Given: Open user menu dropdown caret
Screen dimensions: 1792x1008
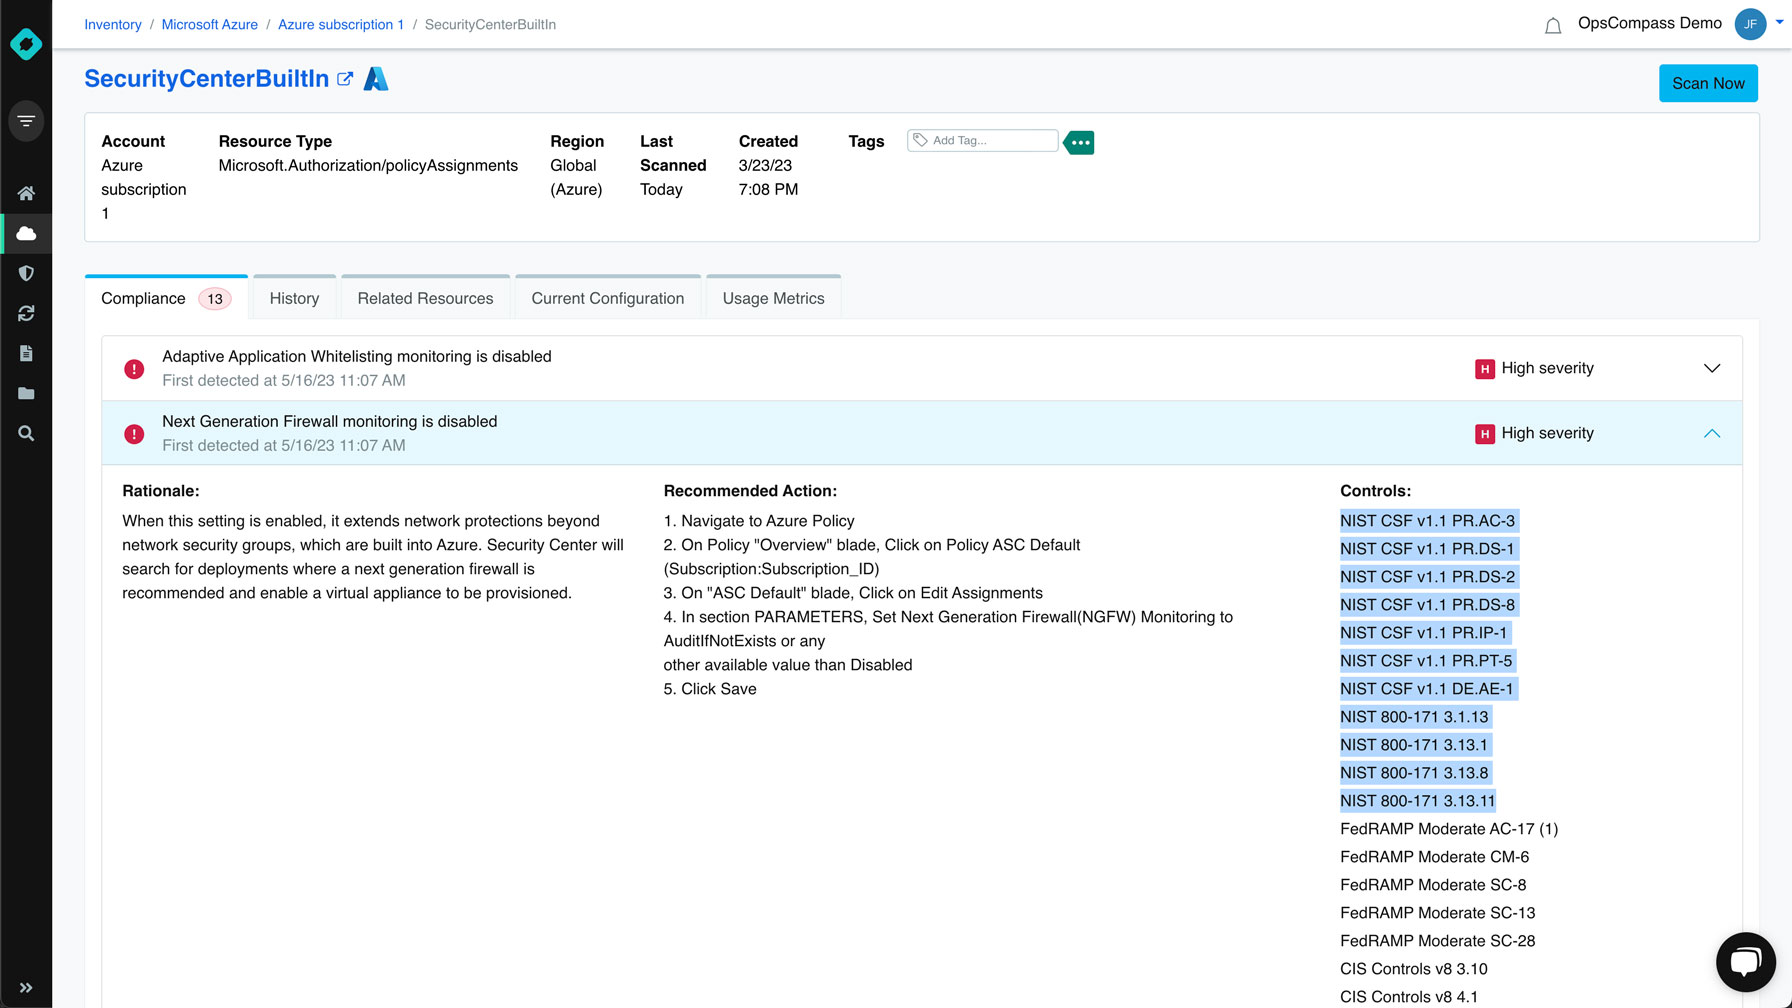Looking at the screenshot, I should (x=1780, y=21).
